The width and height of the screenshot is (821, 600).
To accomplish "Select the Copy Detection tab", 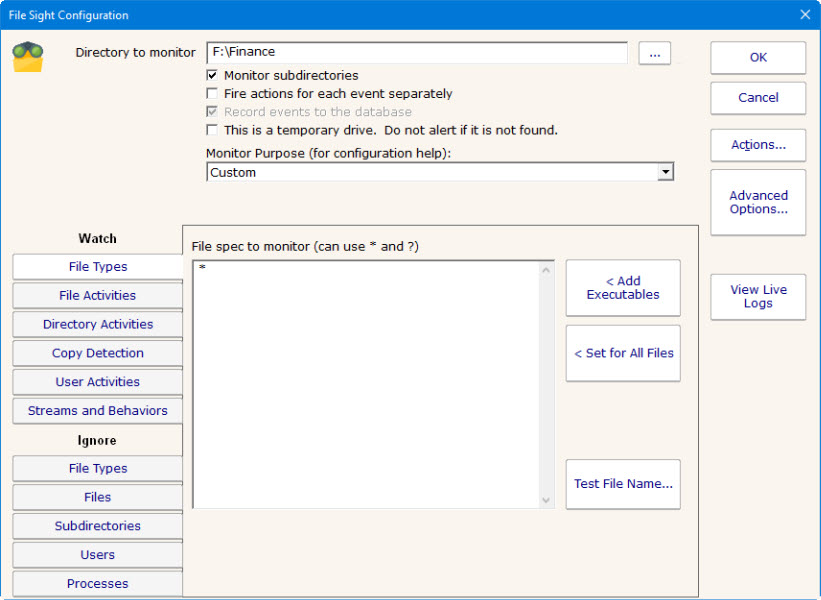I will tap(97, 354).
